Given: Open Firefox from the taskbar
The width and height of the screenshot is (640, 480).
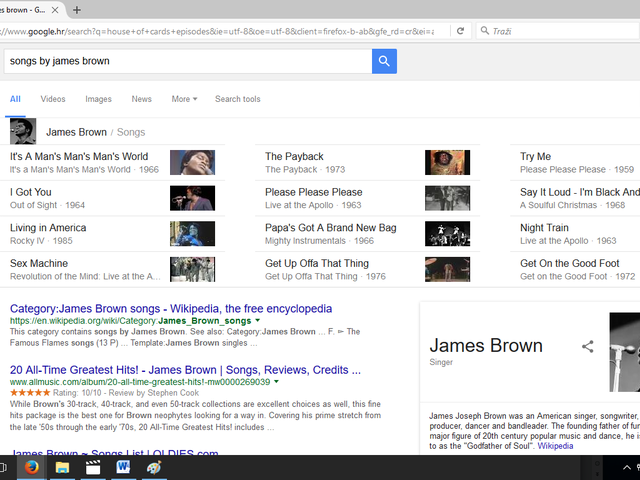Looking at the screenshot, I should tap(31, 467).
